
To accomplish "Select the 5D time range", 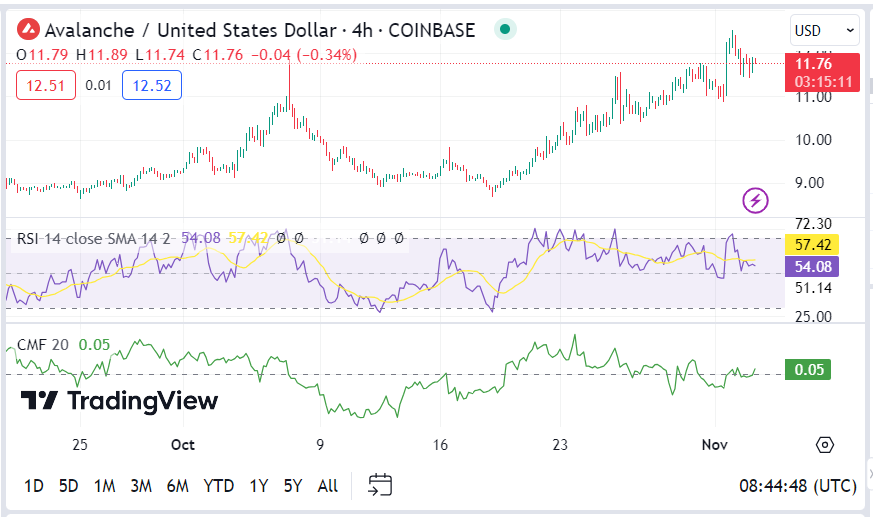I will (68, 486).
